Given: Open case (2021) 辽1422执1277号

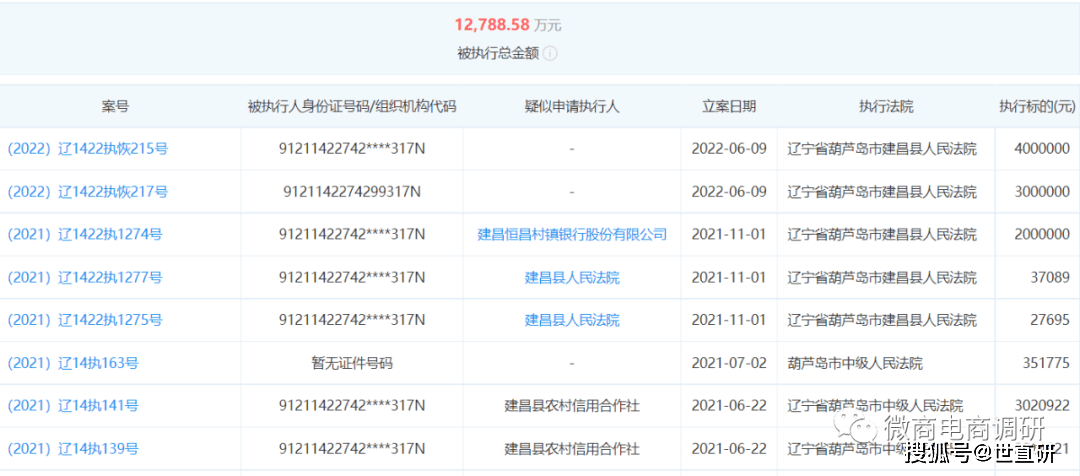Looking at the screenshot, I should pos(85,278).
